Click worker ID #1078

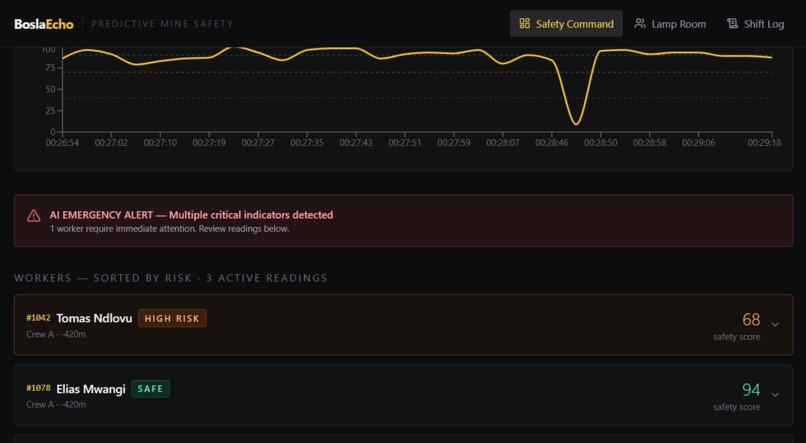click(39, 389)
